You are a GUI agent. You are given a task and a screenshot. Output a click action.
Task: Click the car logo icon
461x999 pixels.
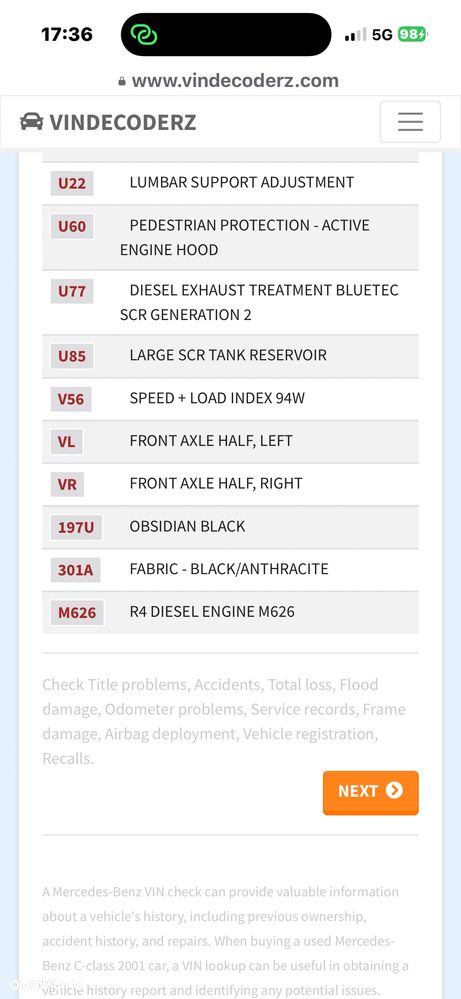(32, 122)
